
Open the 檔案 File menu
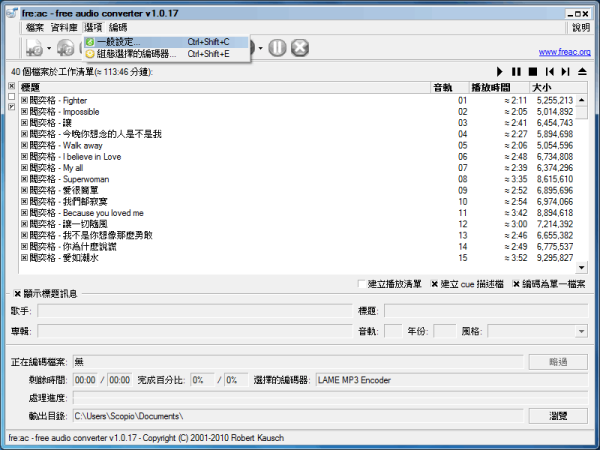coord(35,27)
